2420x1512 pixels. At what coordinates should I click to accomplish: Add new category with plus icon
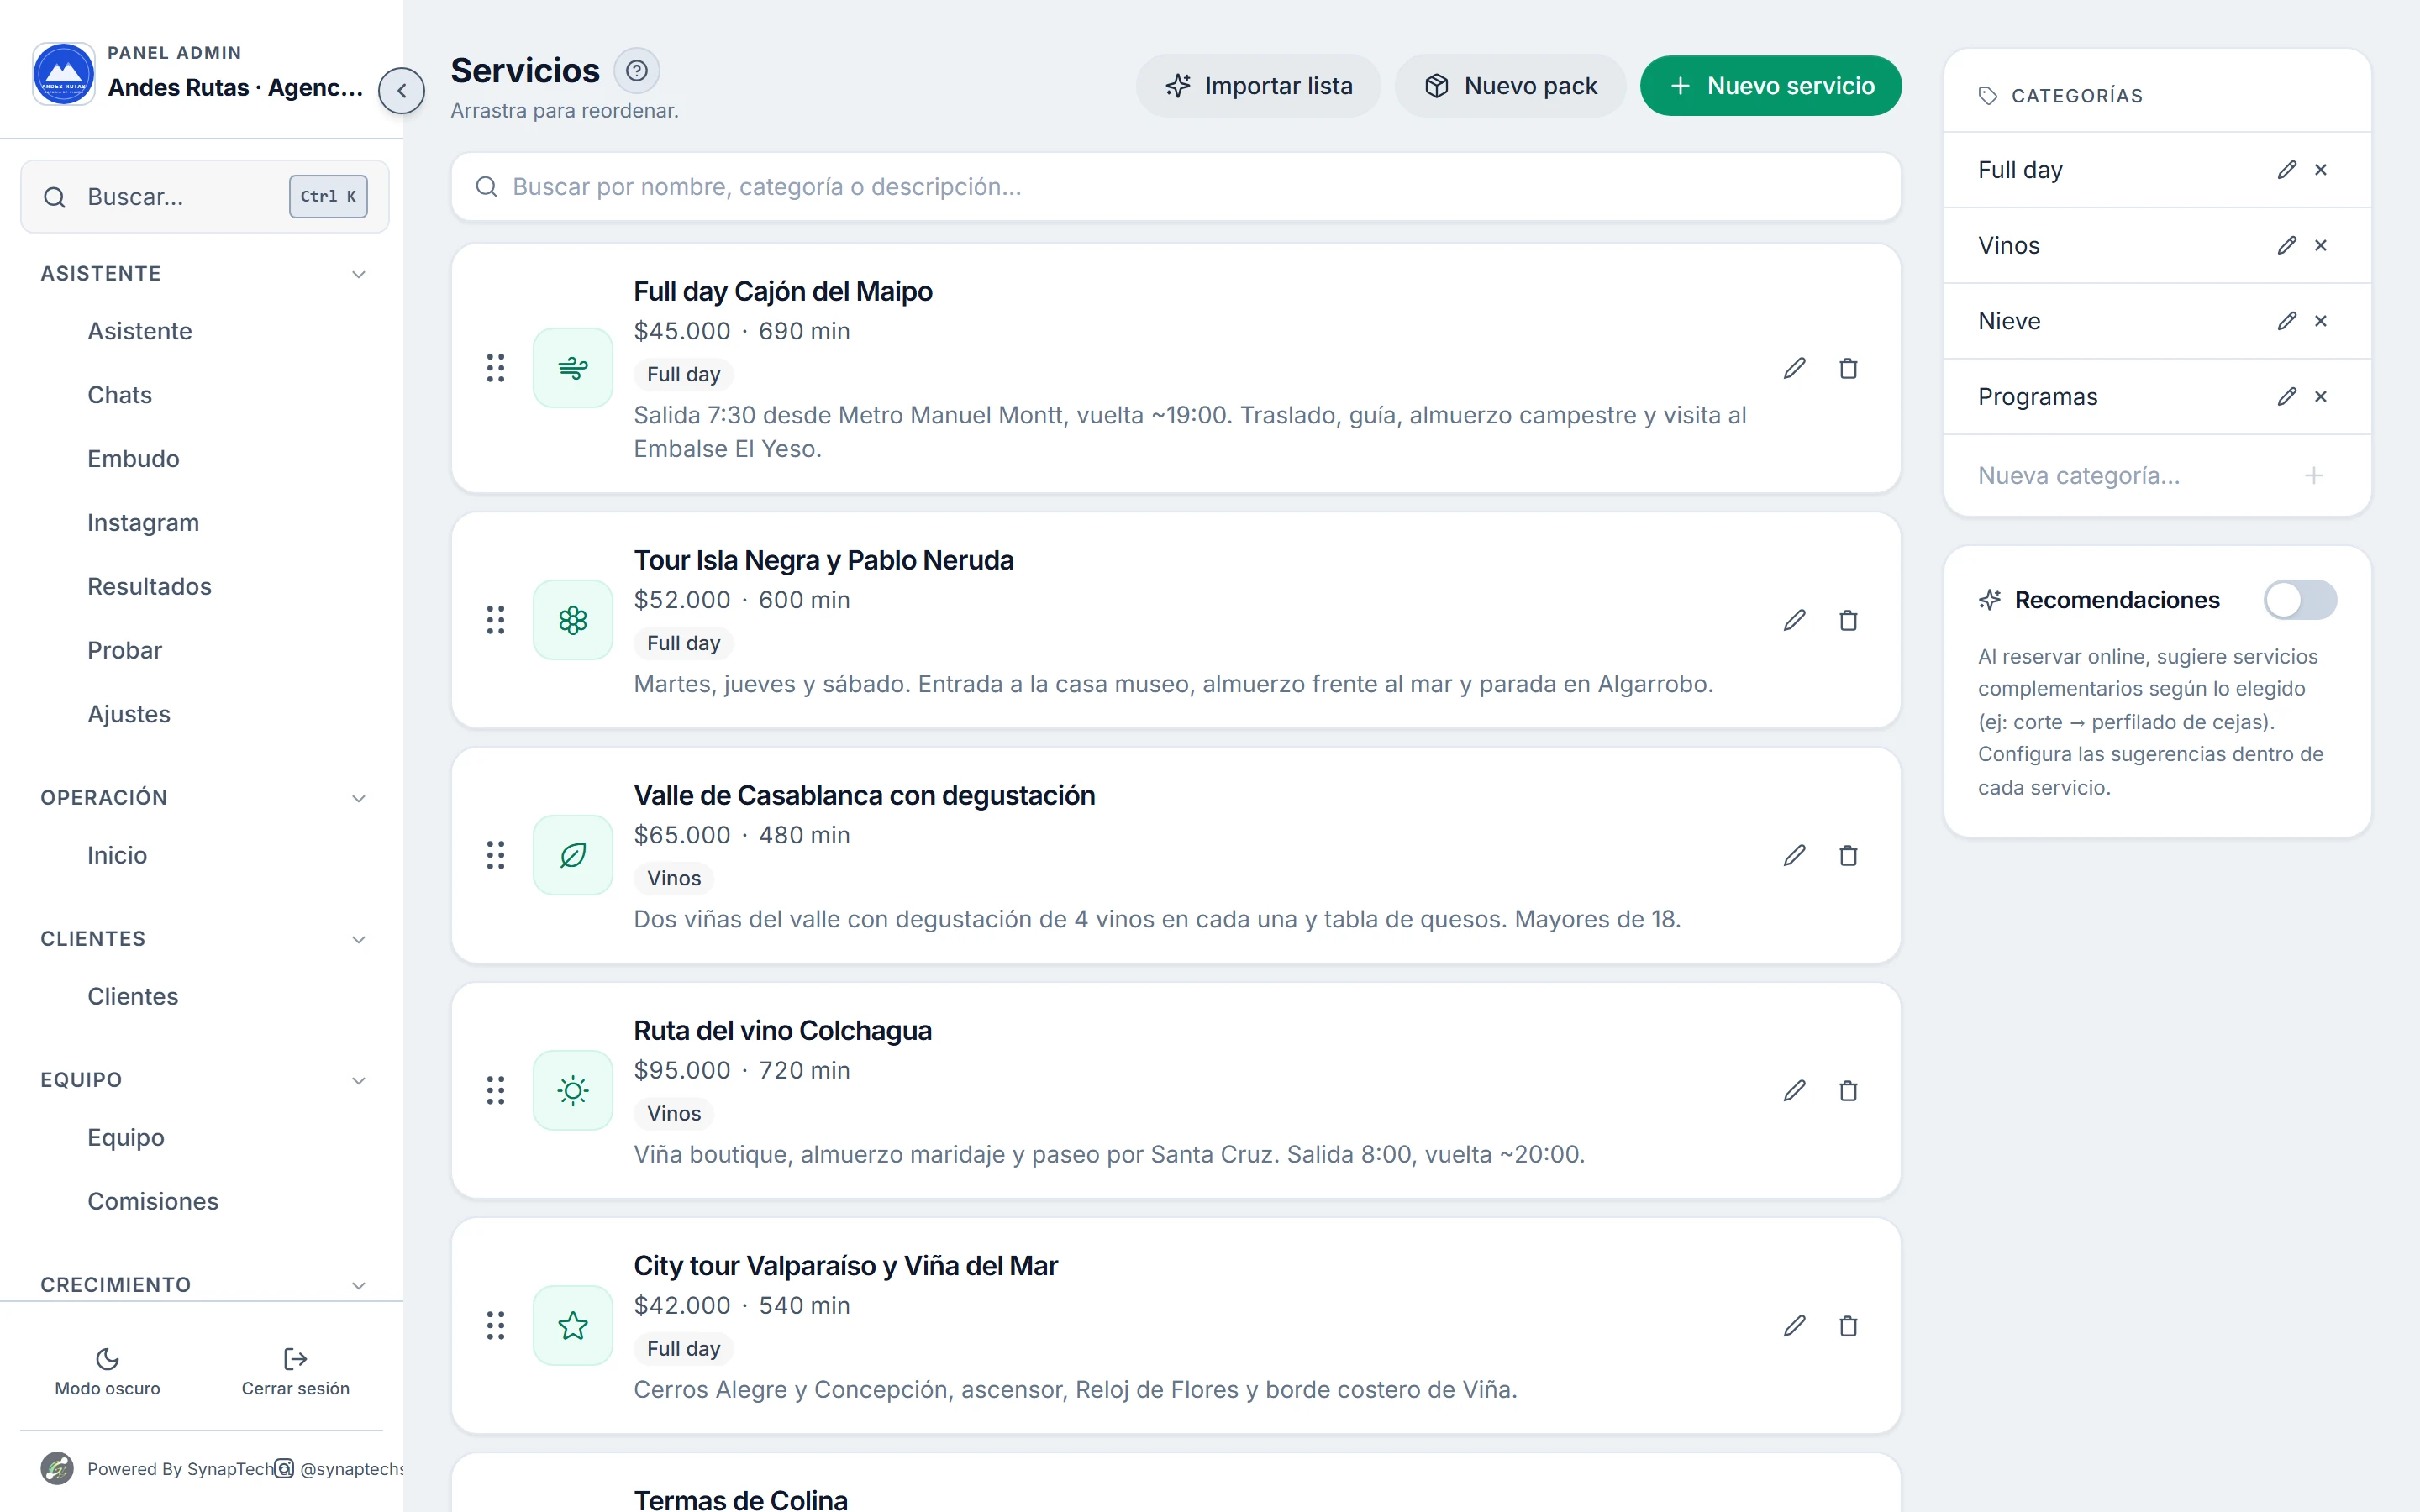coord(2314,476)
